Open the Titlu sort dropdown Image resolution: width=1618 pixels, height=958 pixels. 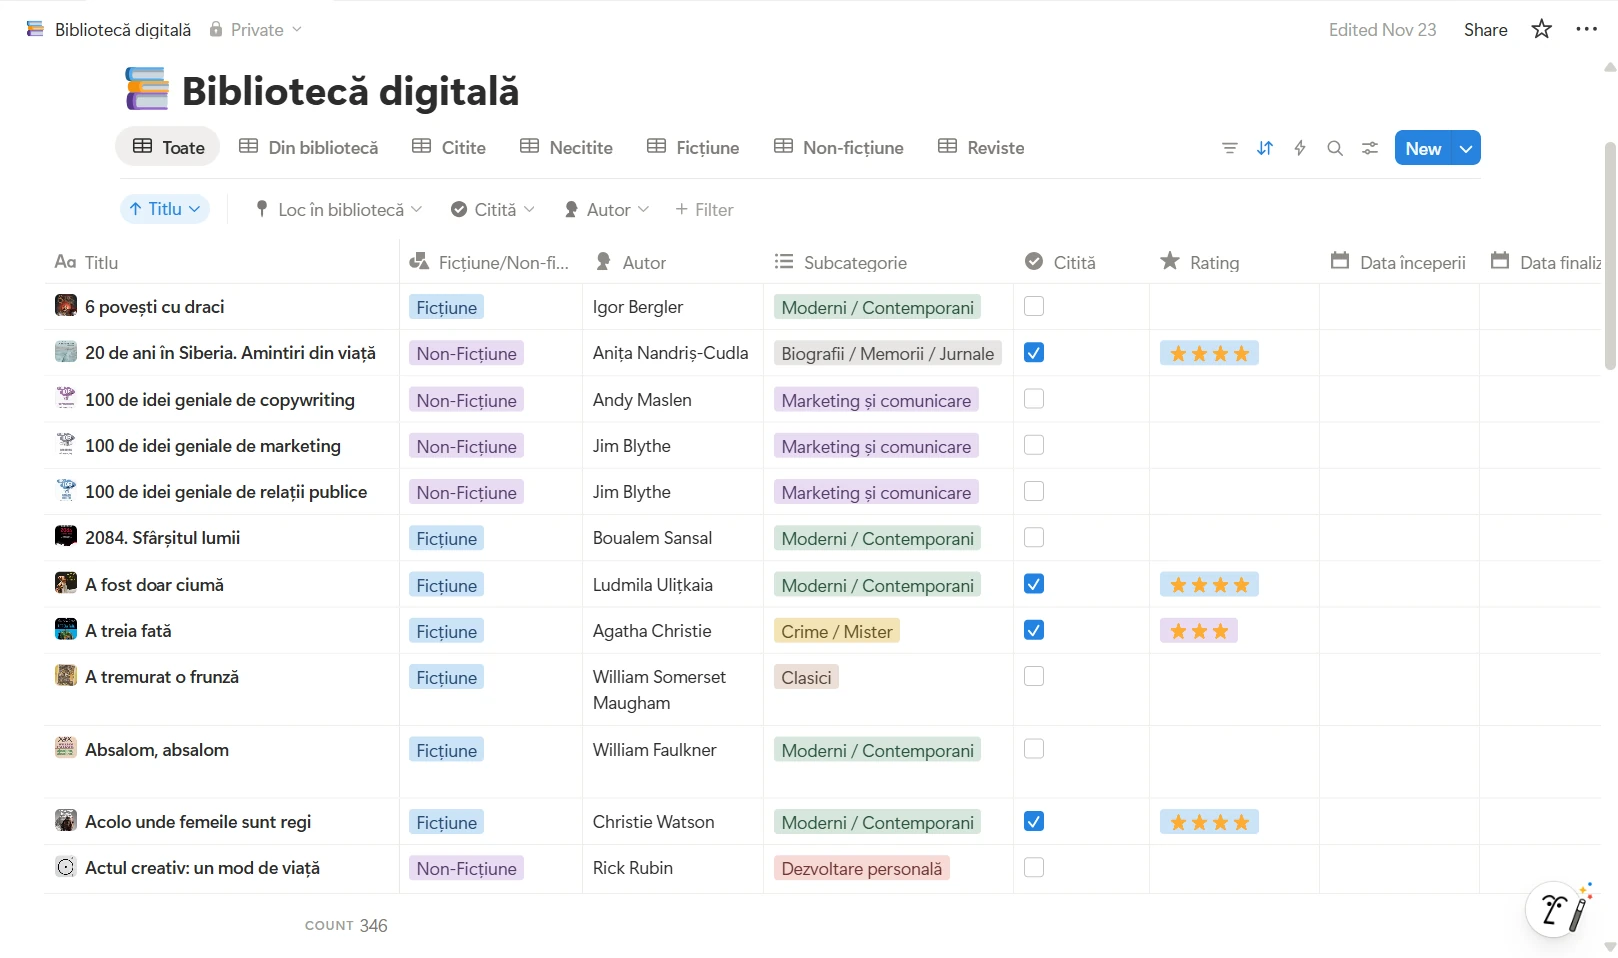coord(165,209)
